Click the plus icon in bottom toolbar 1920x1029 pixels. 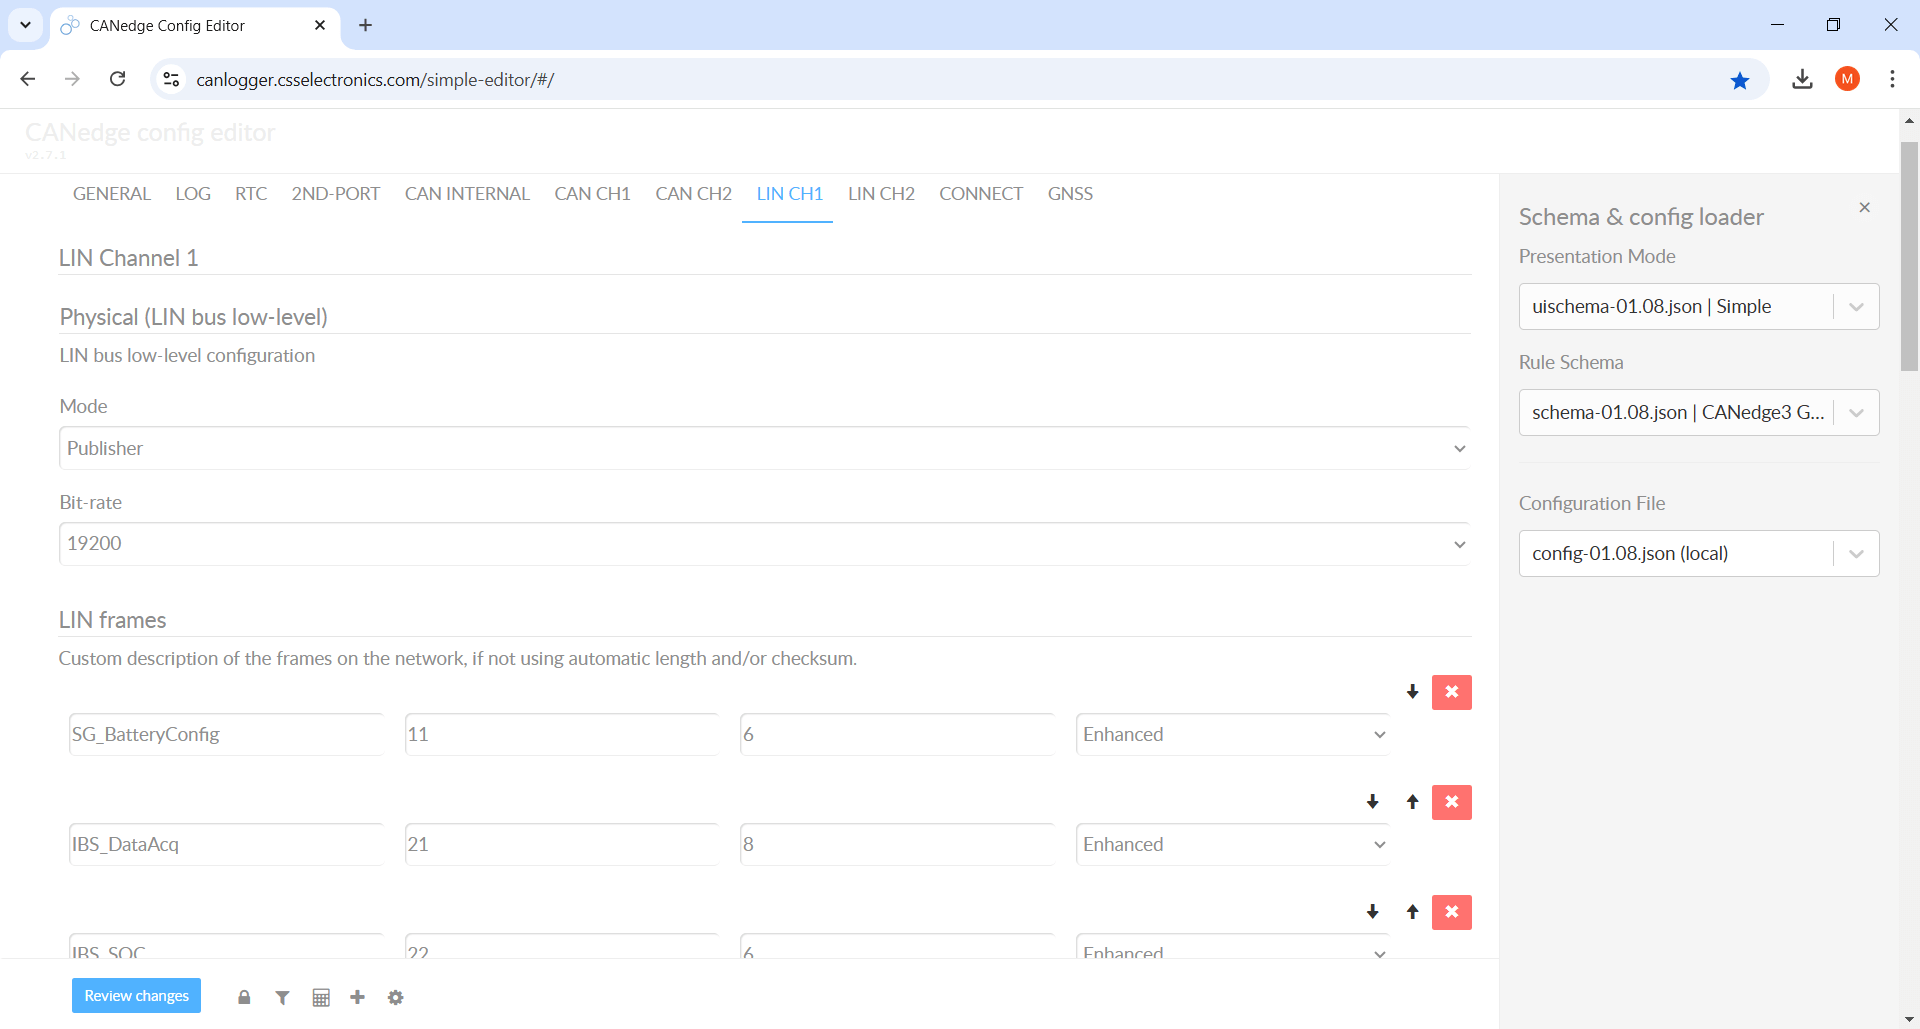coord(358,997)
